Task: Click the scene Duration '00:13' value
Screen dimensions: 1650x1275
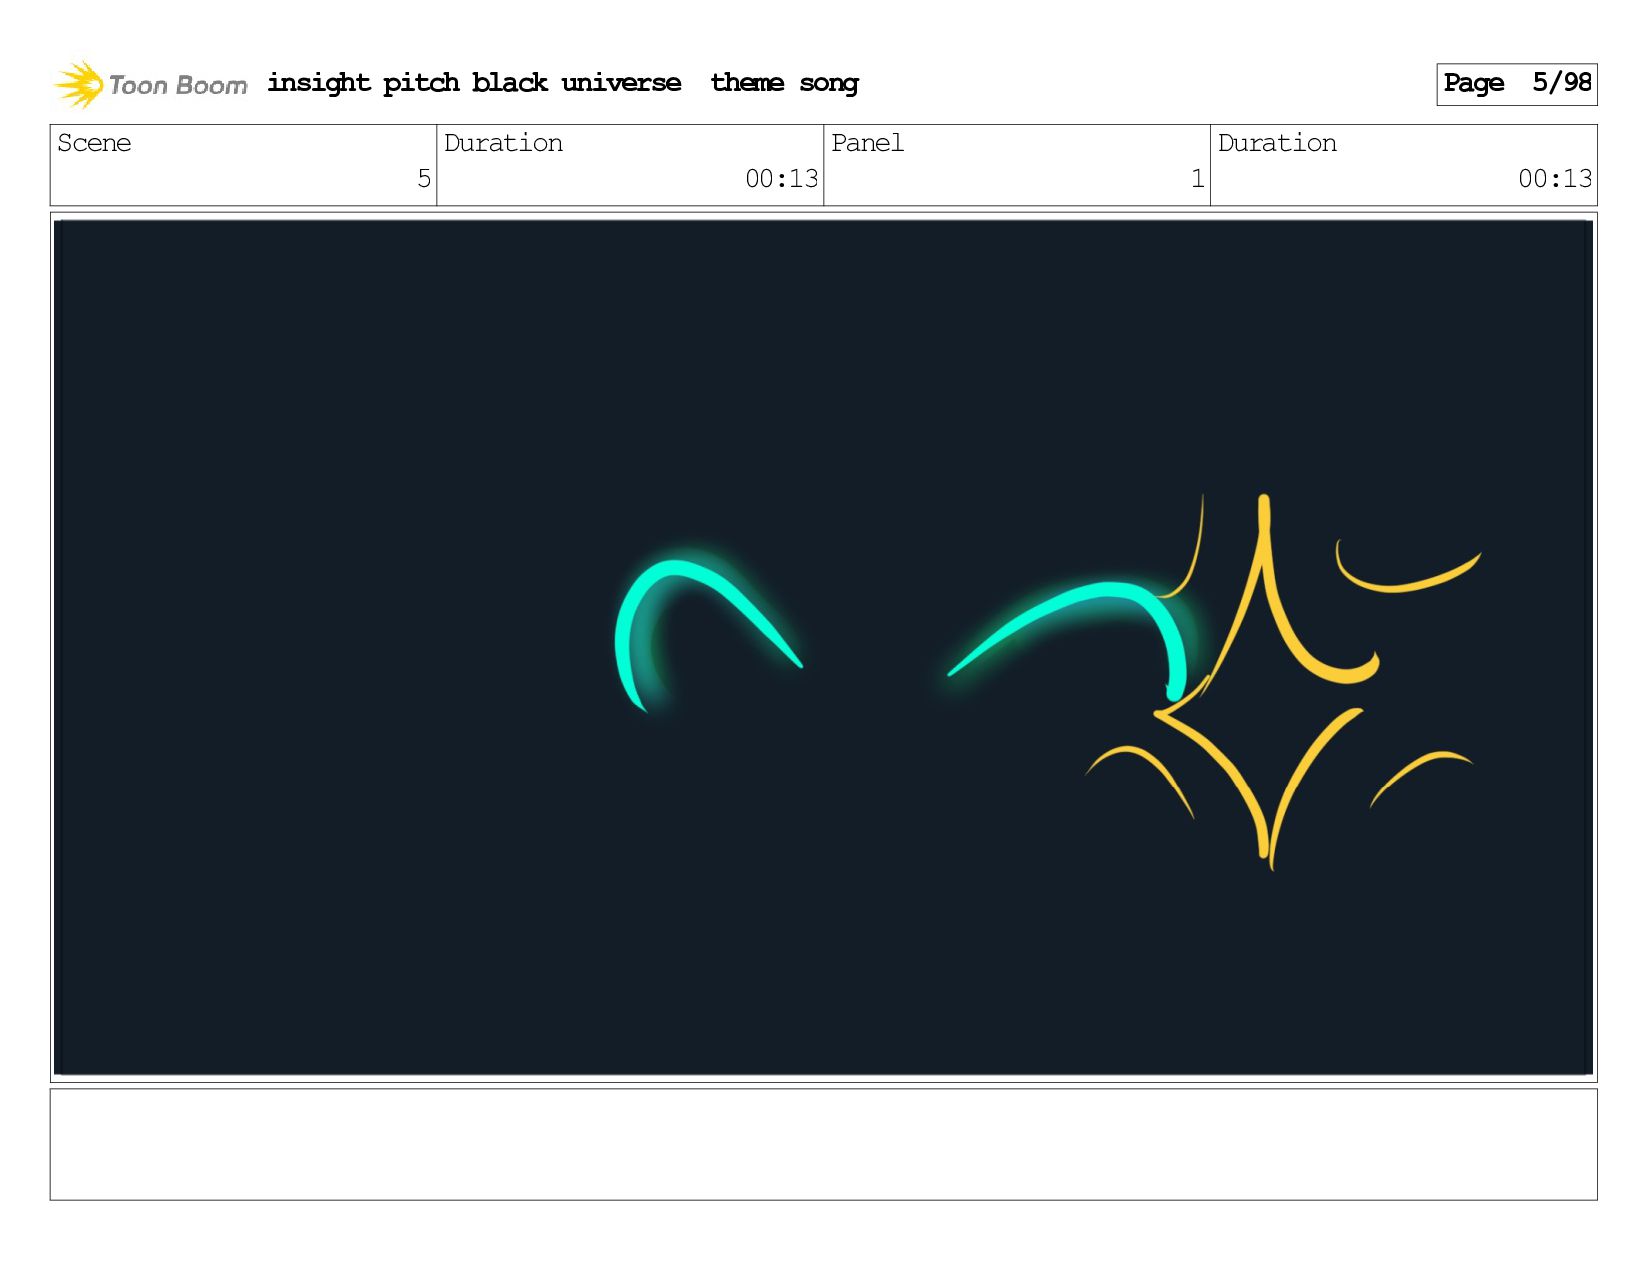Action: [781, 179]
